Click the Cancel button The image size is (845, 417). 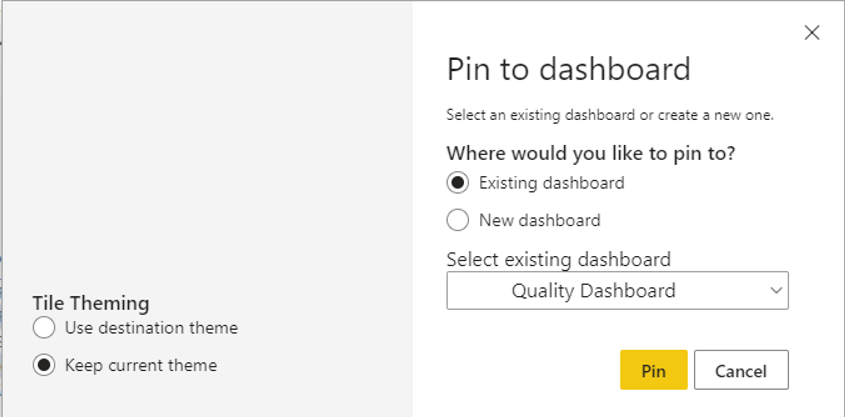click(x=741, y=370)
